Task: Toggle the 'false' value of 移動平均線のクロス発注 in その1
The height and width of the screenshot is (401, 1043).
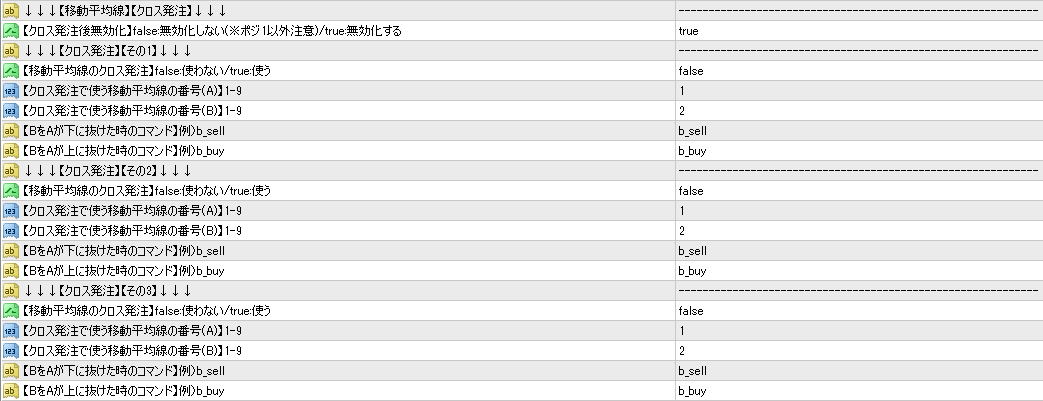Action: point(690,71)
